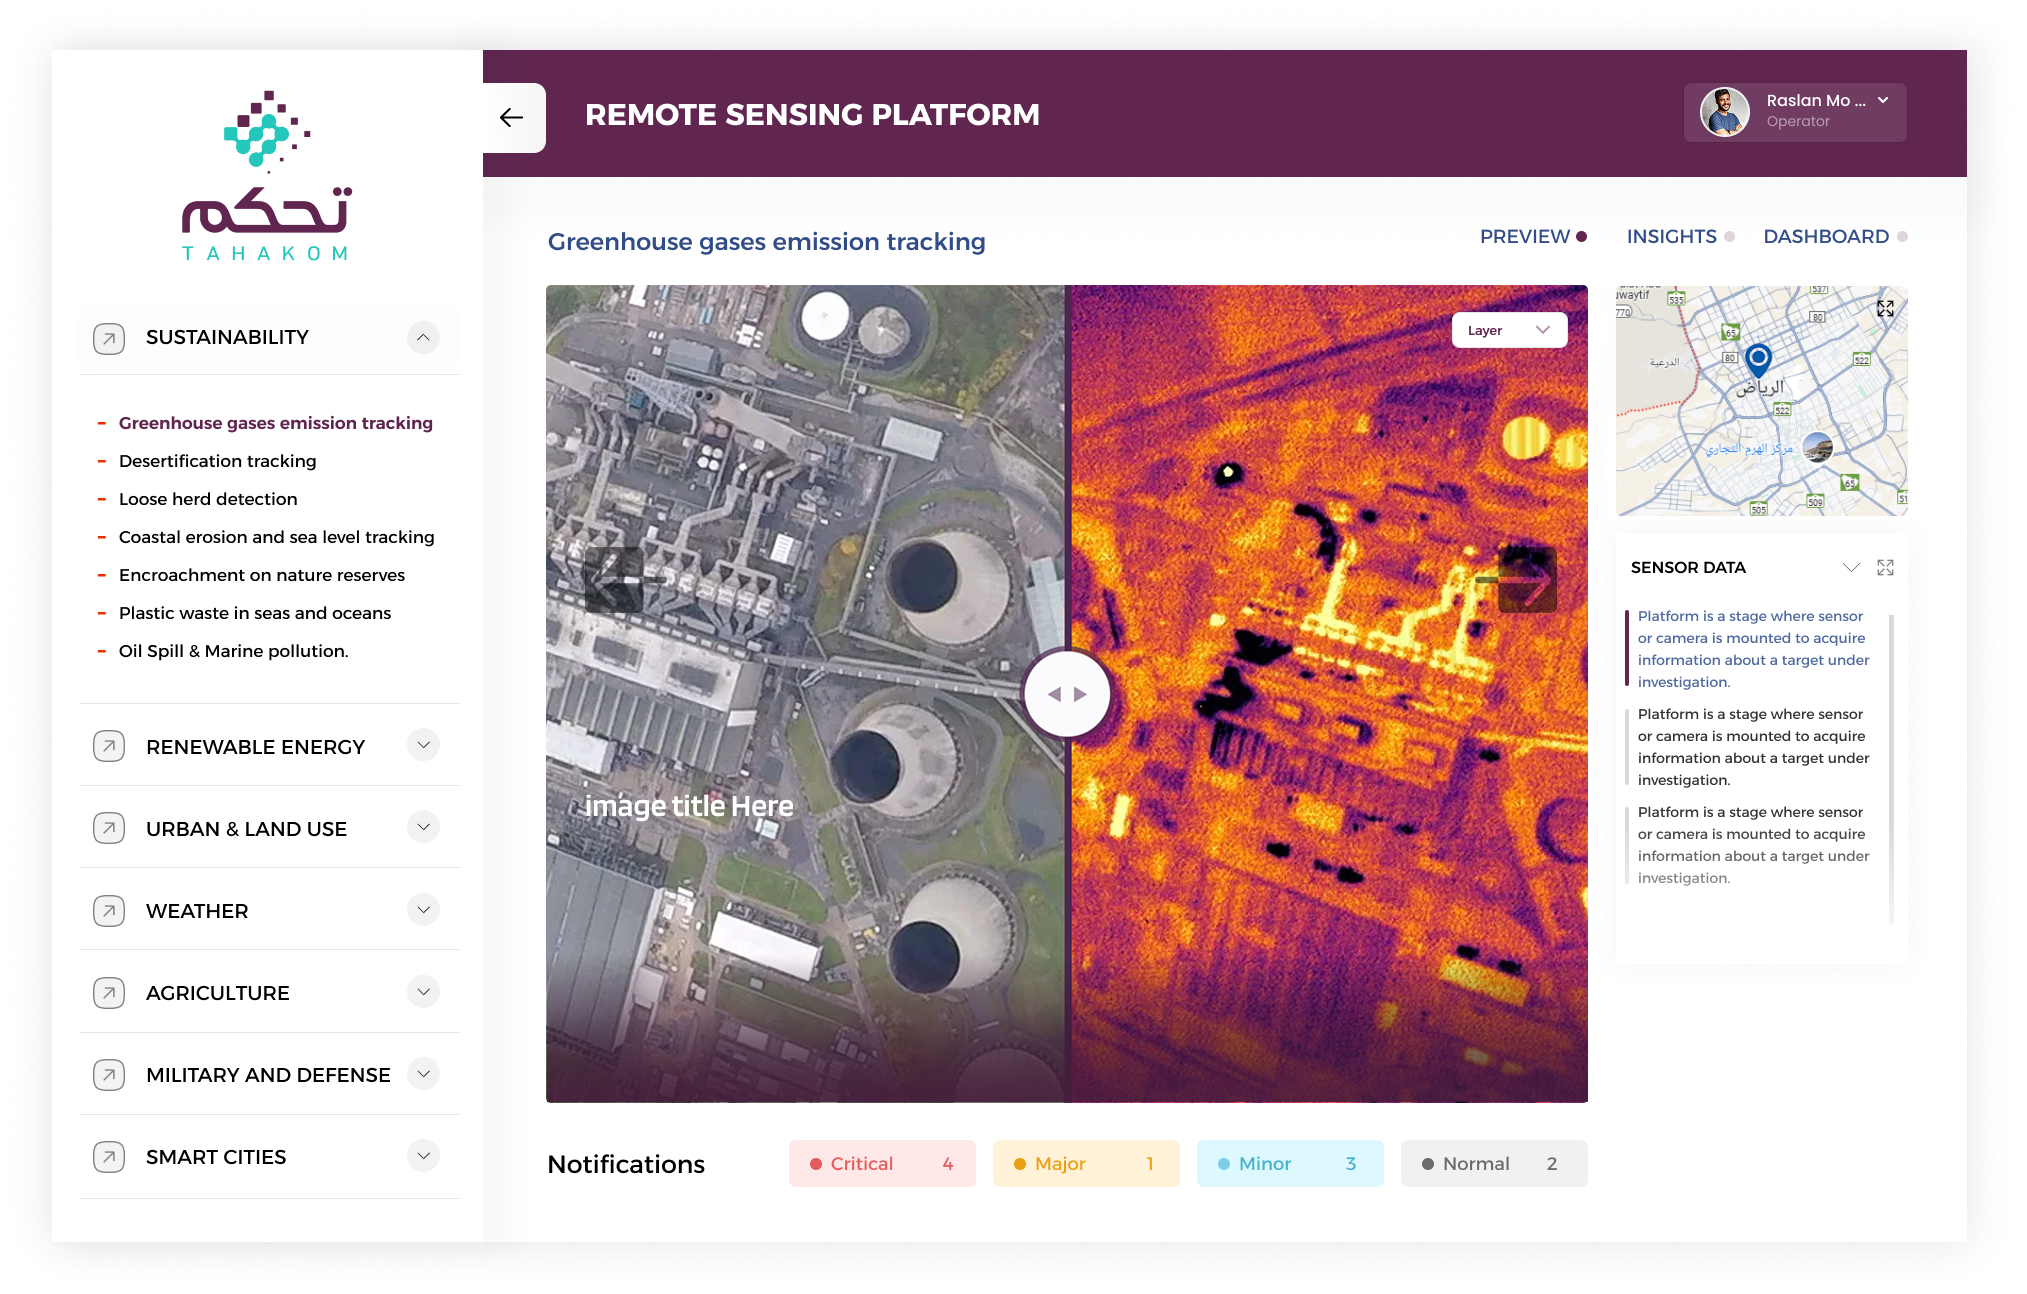Expand the Agriculture section chevron
This screenshot has width=2027, height=1294.
tap(423, 991)
